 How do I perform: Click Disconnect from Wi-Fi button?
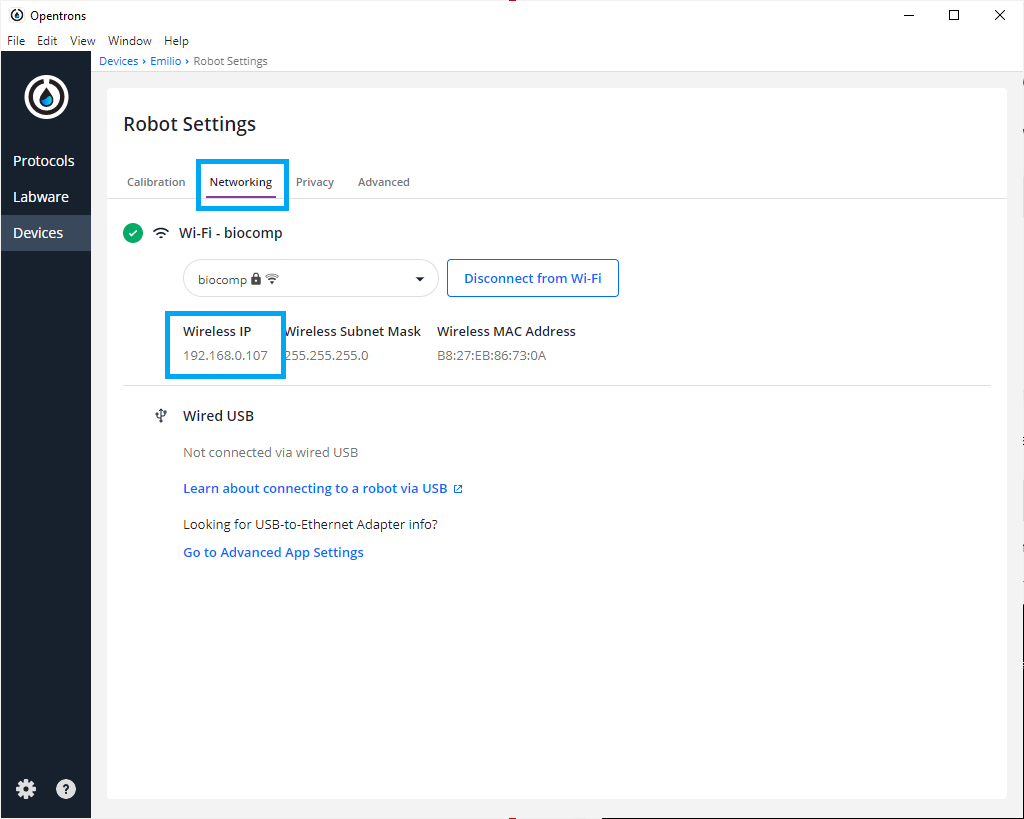533,278
